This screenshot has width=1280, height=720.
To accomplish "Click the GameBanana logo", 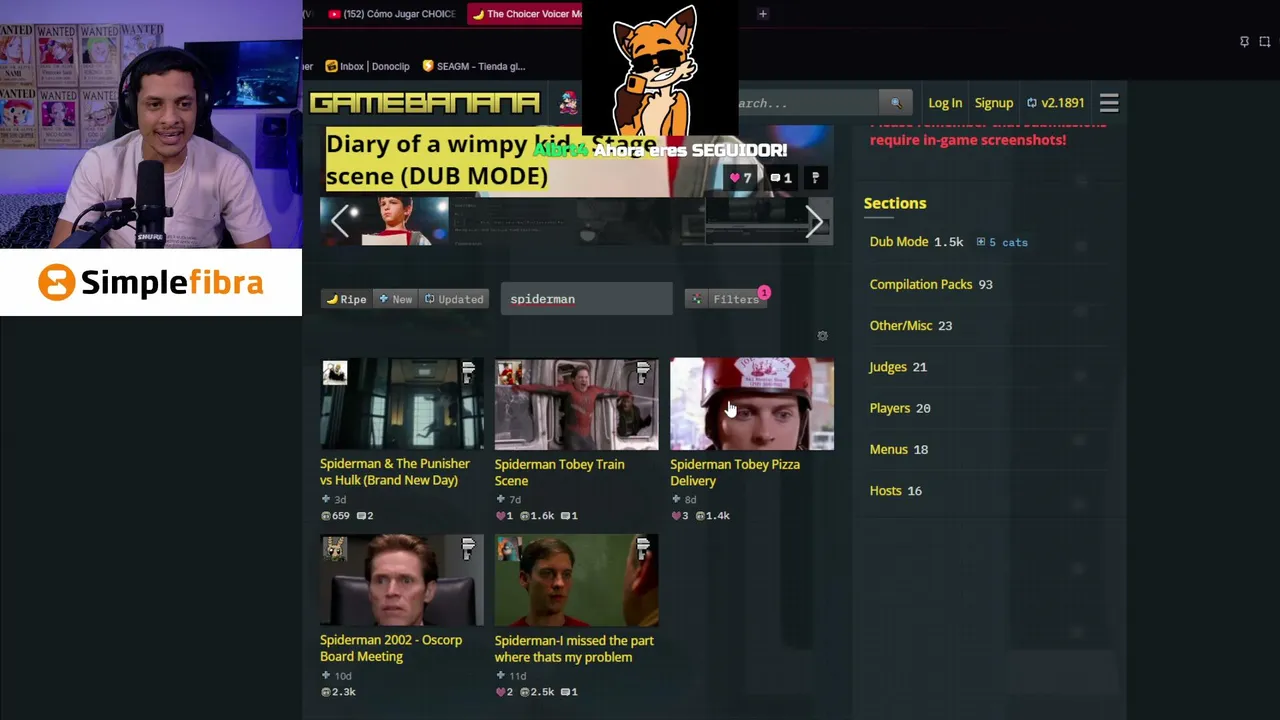I will point(425,103).
